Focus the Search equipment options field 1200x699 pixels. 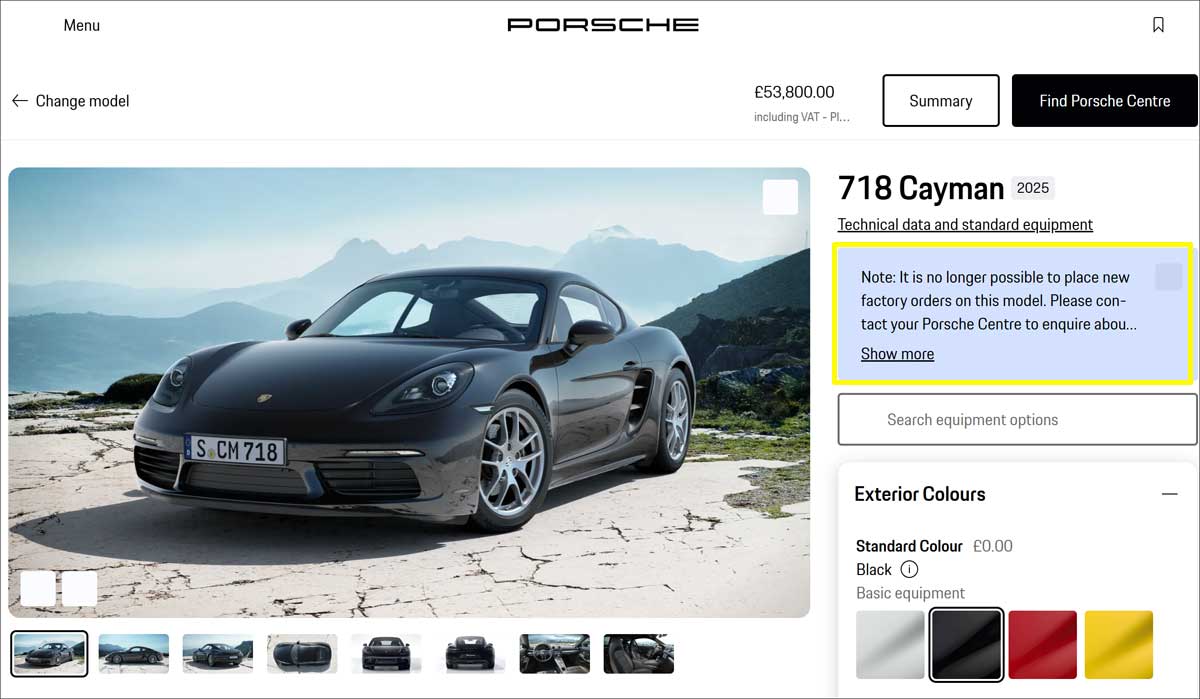(1017, 419)
